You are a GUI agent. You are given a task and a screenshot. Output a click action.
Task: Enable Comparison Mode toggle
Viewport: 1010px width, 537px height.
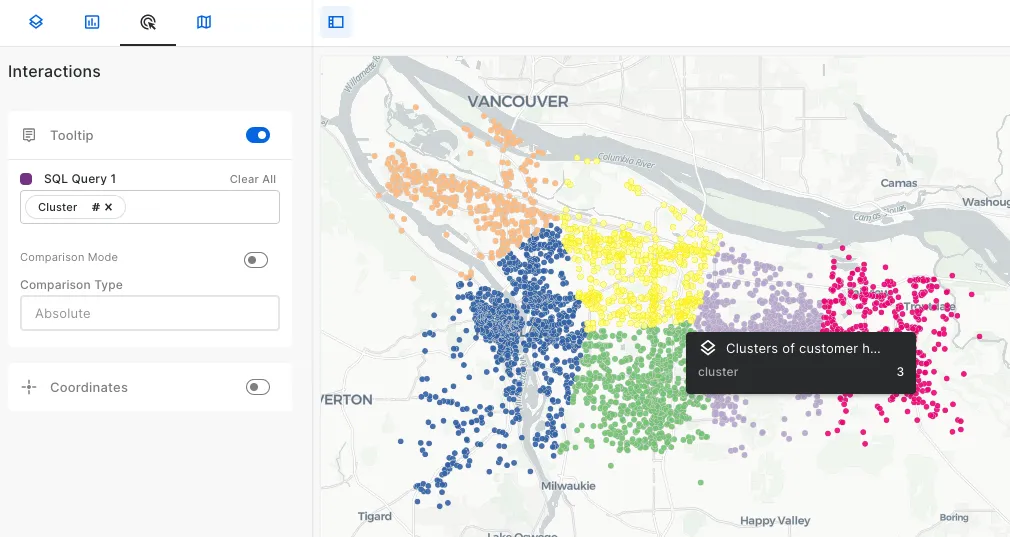coord(257,260)
